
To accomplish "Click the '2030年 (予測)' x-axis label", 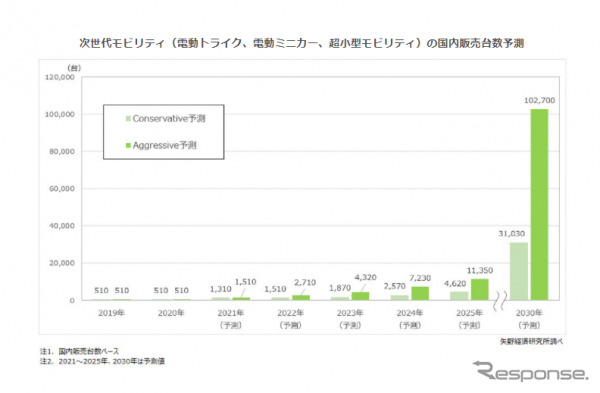I will [x=529, y=319].
